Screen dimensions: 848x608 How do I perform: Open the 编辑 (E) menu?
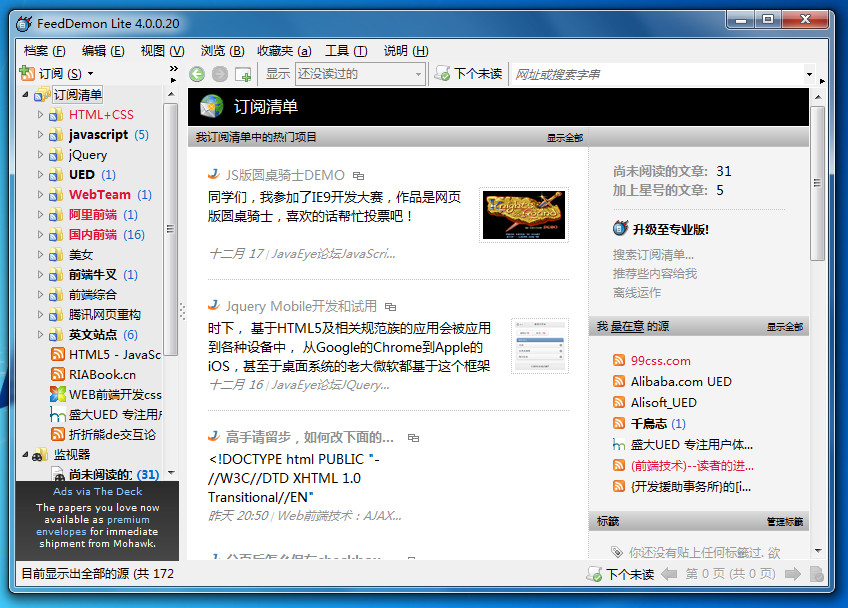tap(103, 51)
